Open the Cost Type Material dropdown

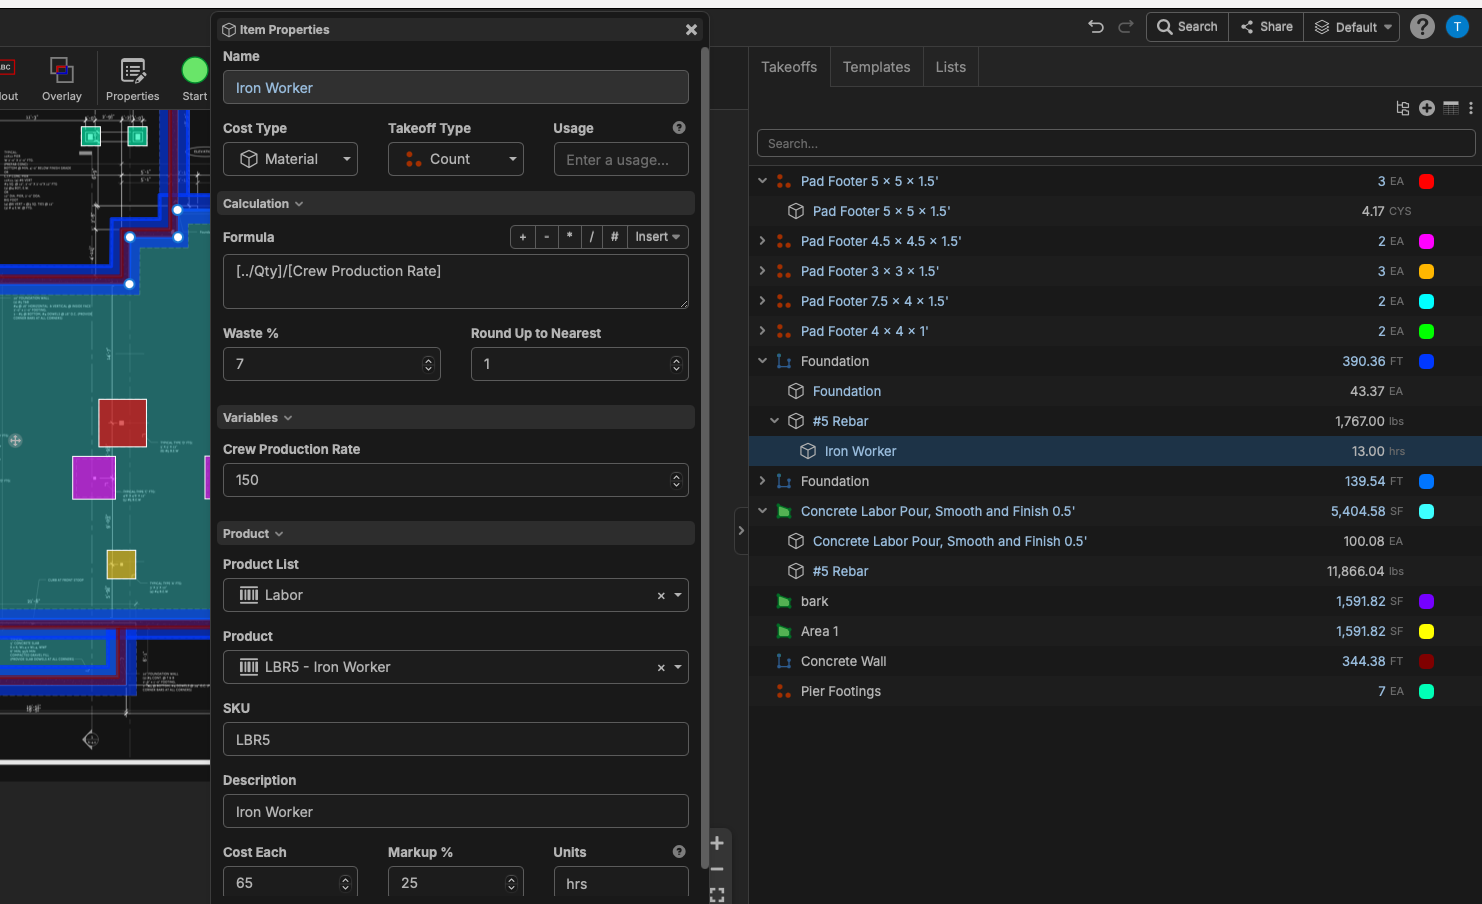pyautogui.click(x=290, y=159)
